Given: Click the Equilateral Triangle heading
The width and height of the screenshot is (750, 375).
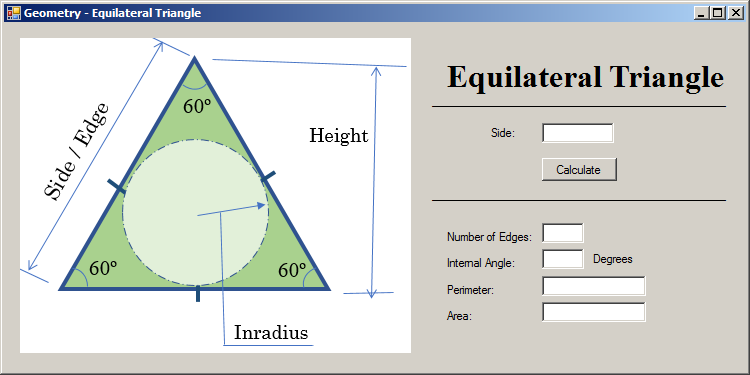Looking at the screenshot, I should (585, 77).
